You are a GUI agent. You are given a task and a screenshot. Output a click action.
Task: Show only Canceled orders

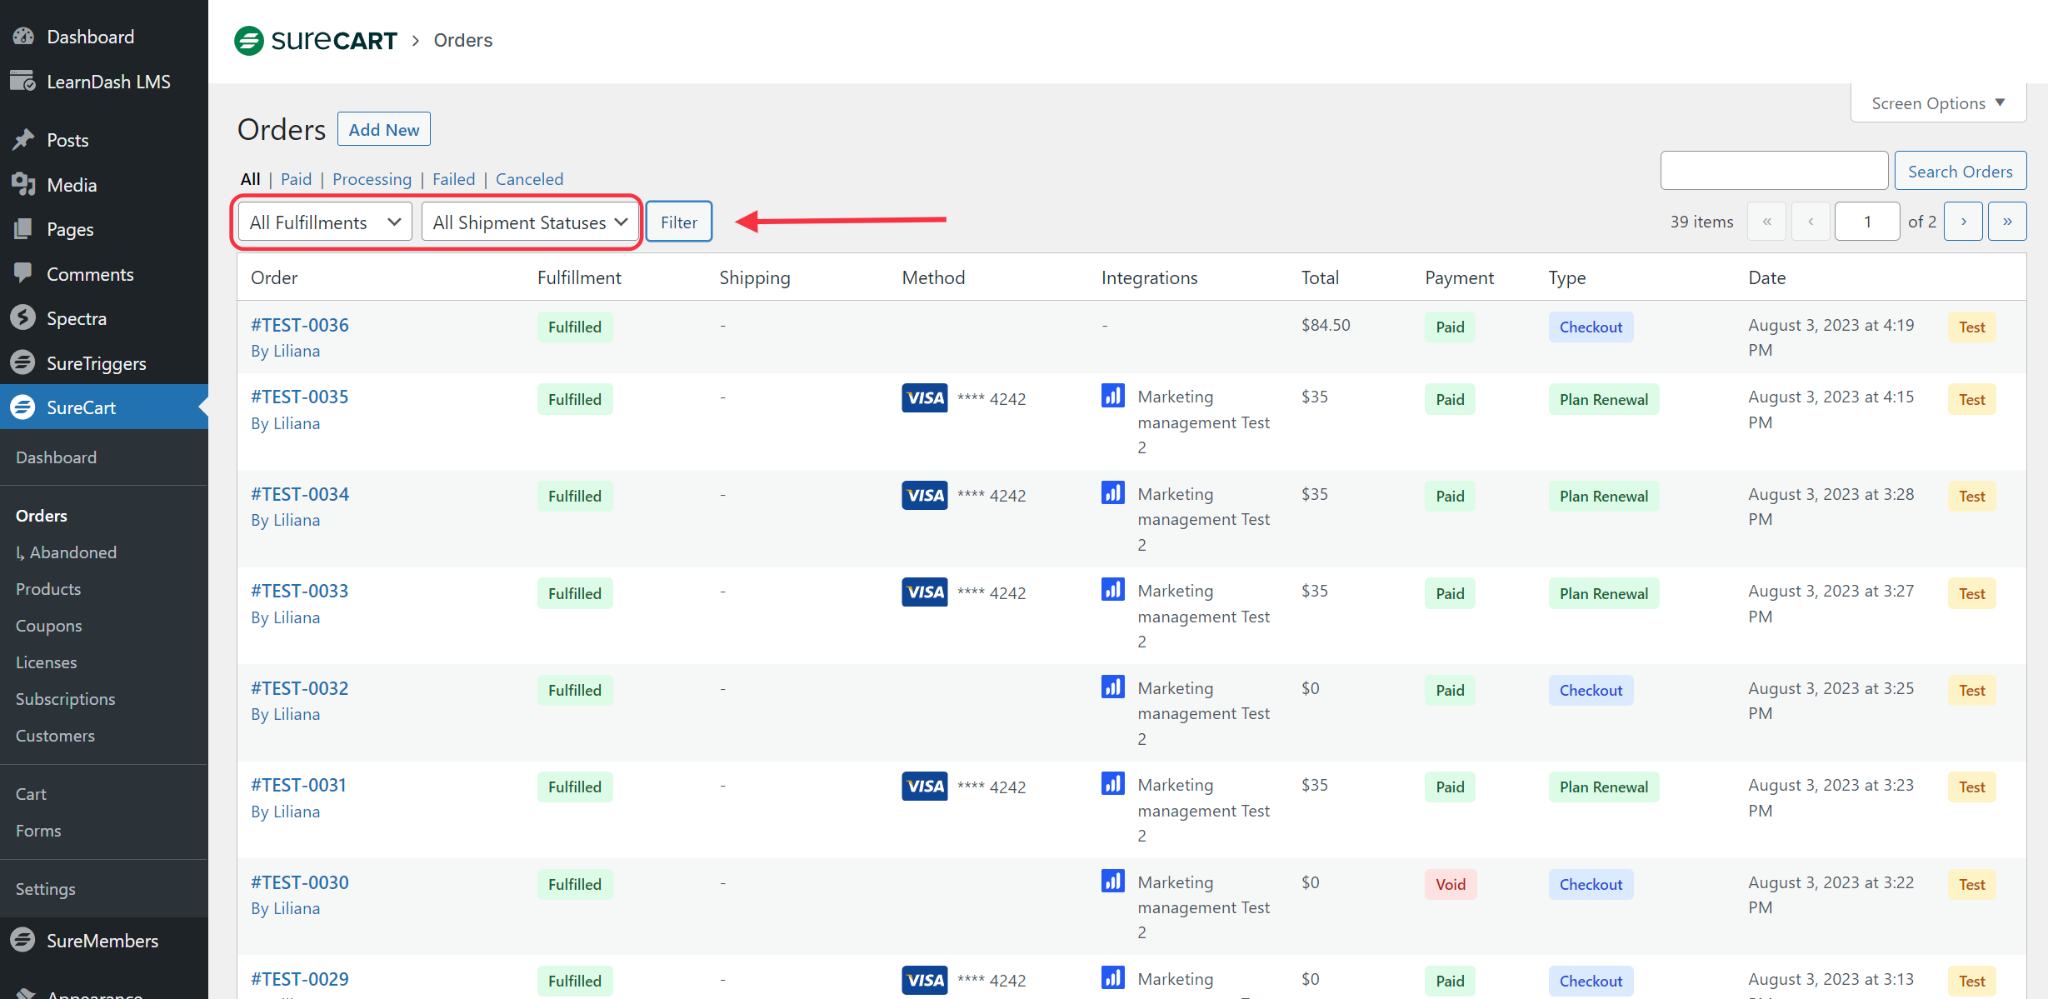(529, 179)
